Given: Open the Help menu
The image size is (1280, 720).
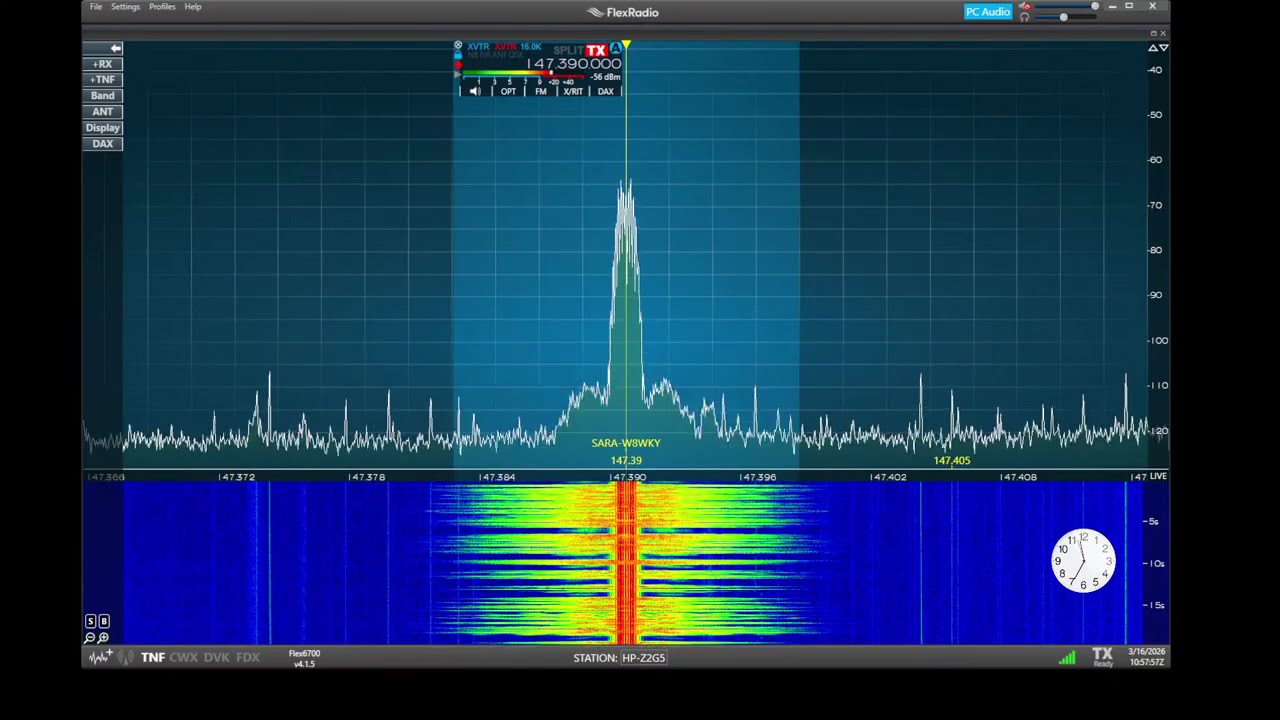Looking at the screenshot, I should [x=193, y=7].
